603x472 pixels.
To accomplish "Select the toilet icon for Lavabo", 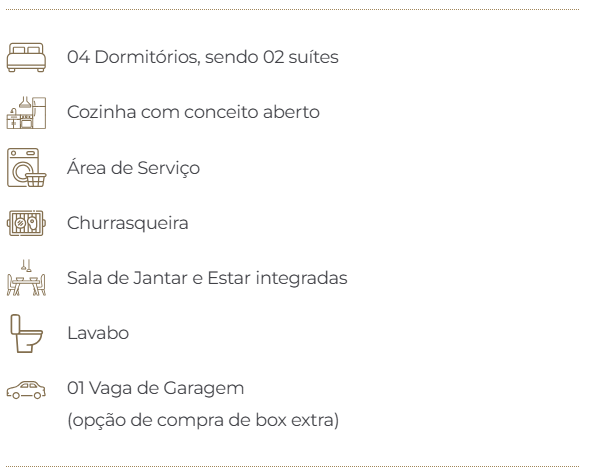I will click(x=24, y=331).
